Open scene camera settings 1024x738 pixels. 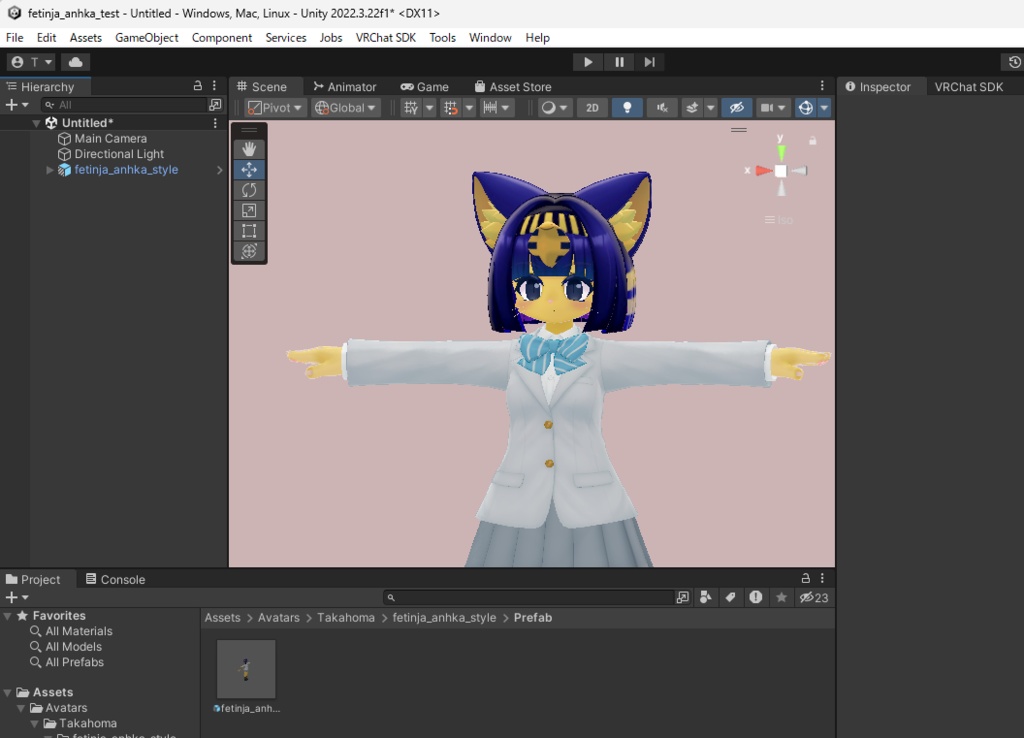[773, 108]
